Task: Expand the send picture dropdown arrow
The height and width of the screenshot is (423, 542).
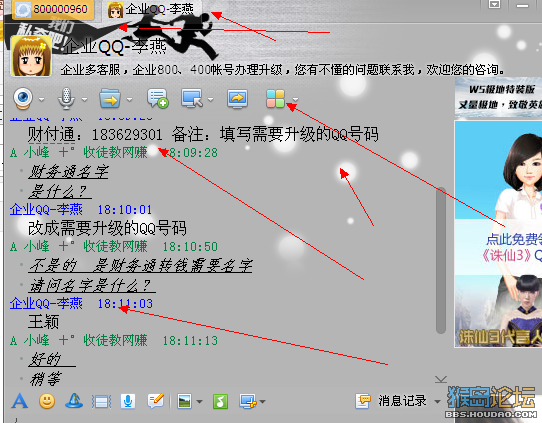Action: tap(199, 402)
